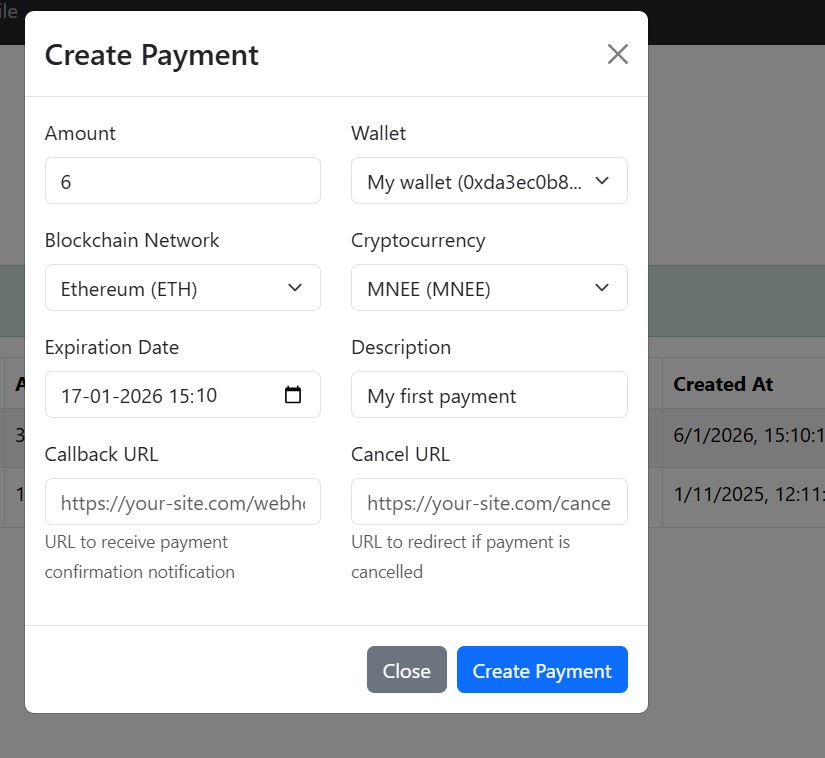Click the date text in Expiration Date field

pos(139,395)
